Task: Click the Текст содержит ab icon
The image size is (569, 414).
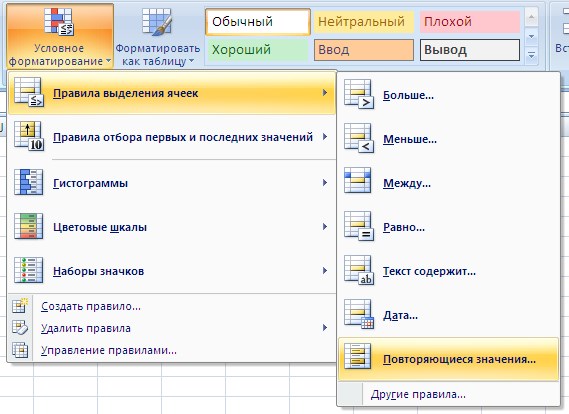Action: tap(359, 270)
